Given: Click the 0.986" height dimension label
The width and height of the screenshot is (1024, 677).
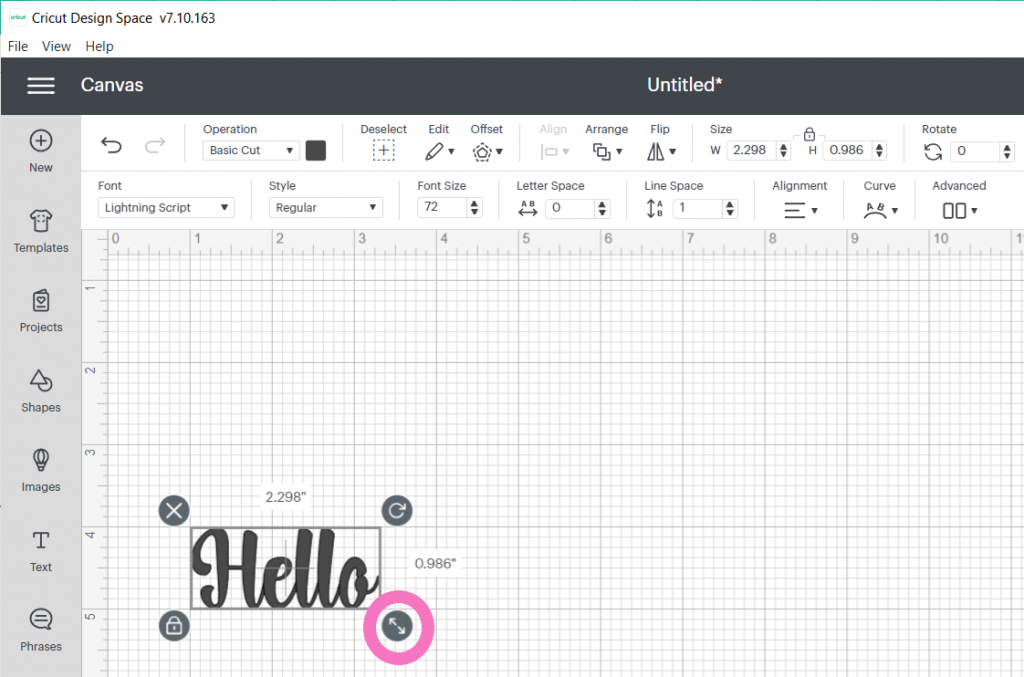Looking at the screenshot, I should (x=436, y=563).
